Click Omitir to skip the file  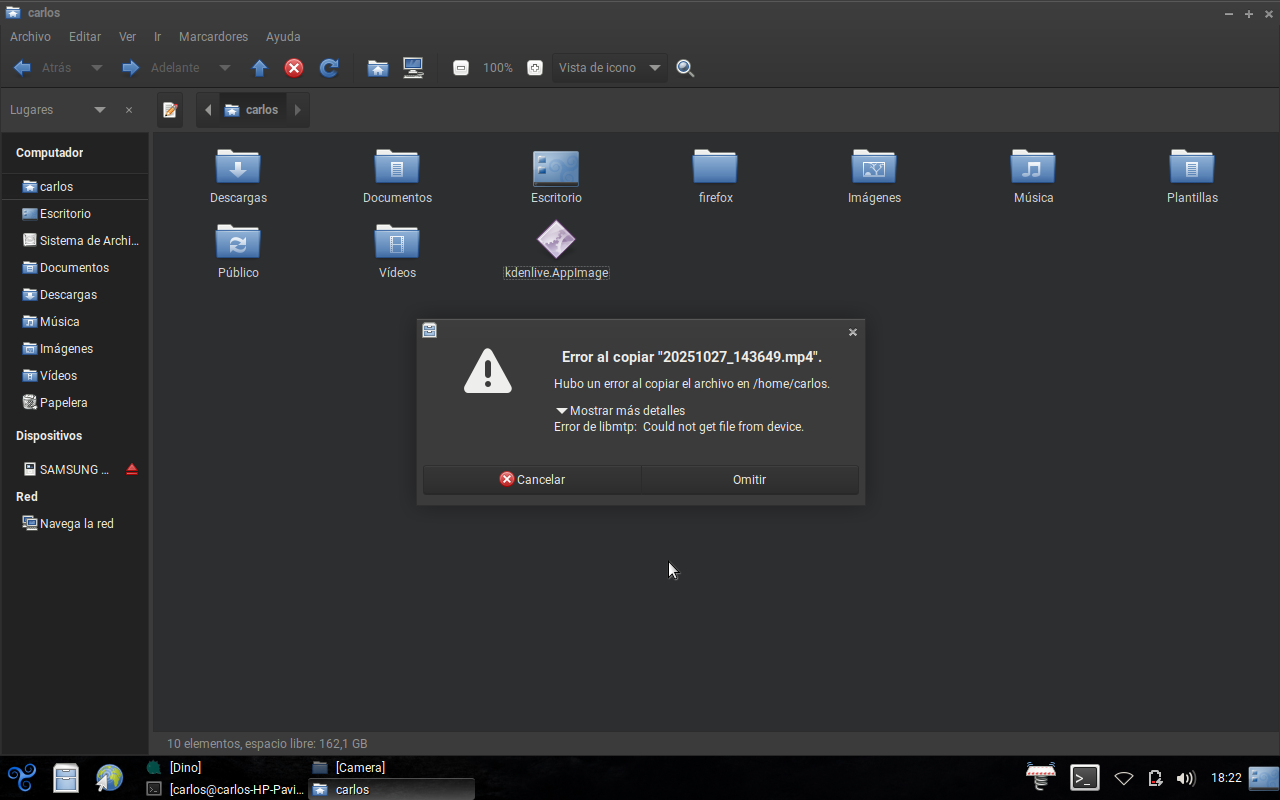(749, 480)
